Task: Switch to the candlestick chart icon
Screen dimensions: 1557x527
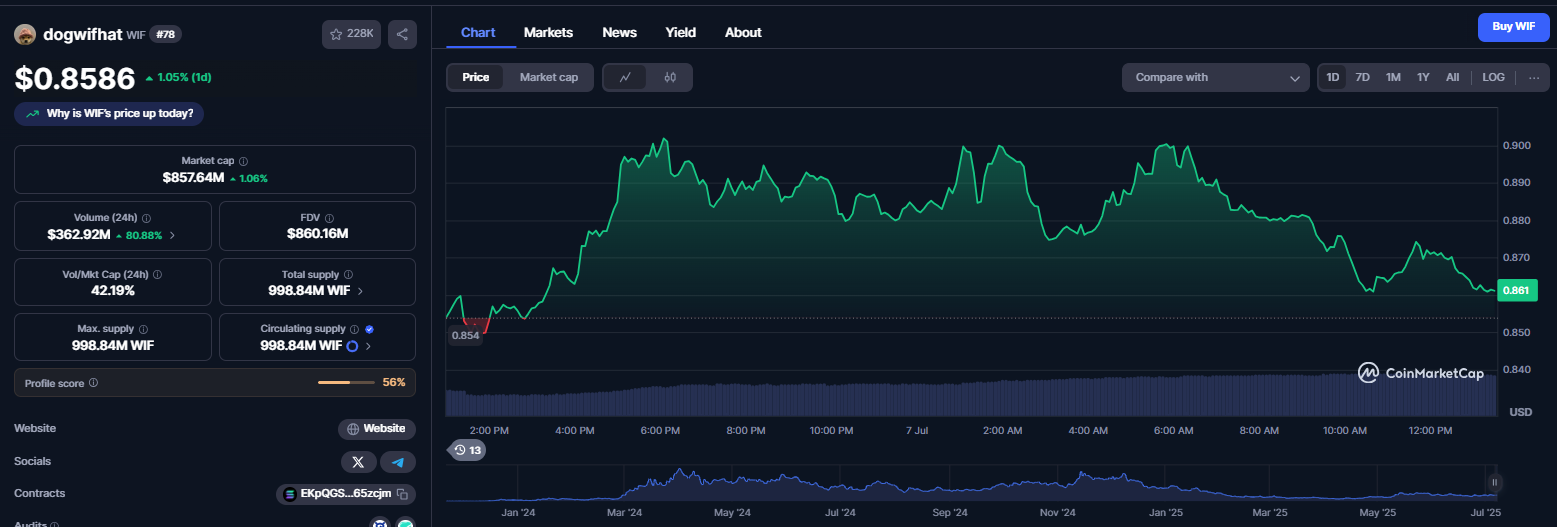Action: [670, 77]
